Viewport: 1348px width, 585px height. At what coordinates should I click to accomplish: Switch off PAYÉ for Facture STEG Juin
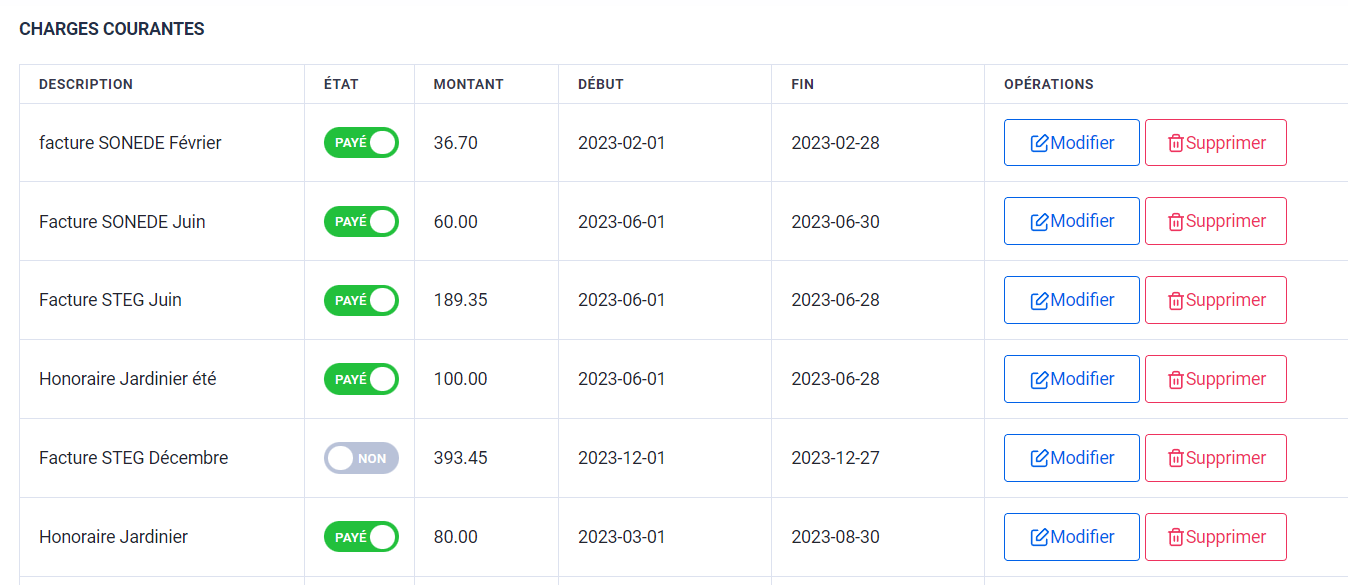[361, 300]
